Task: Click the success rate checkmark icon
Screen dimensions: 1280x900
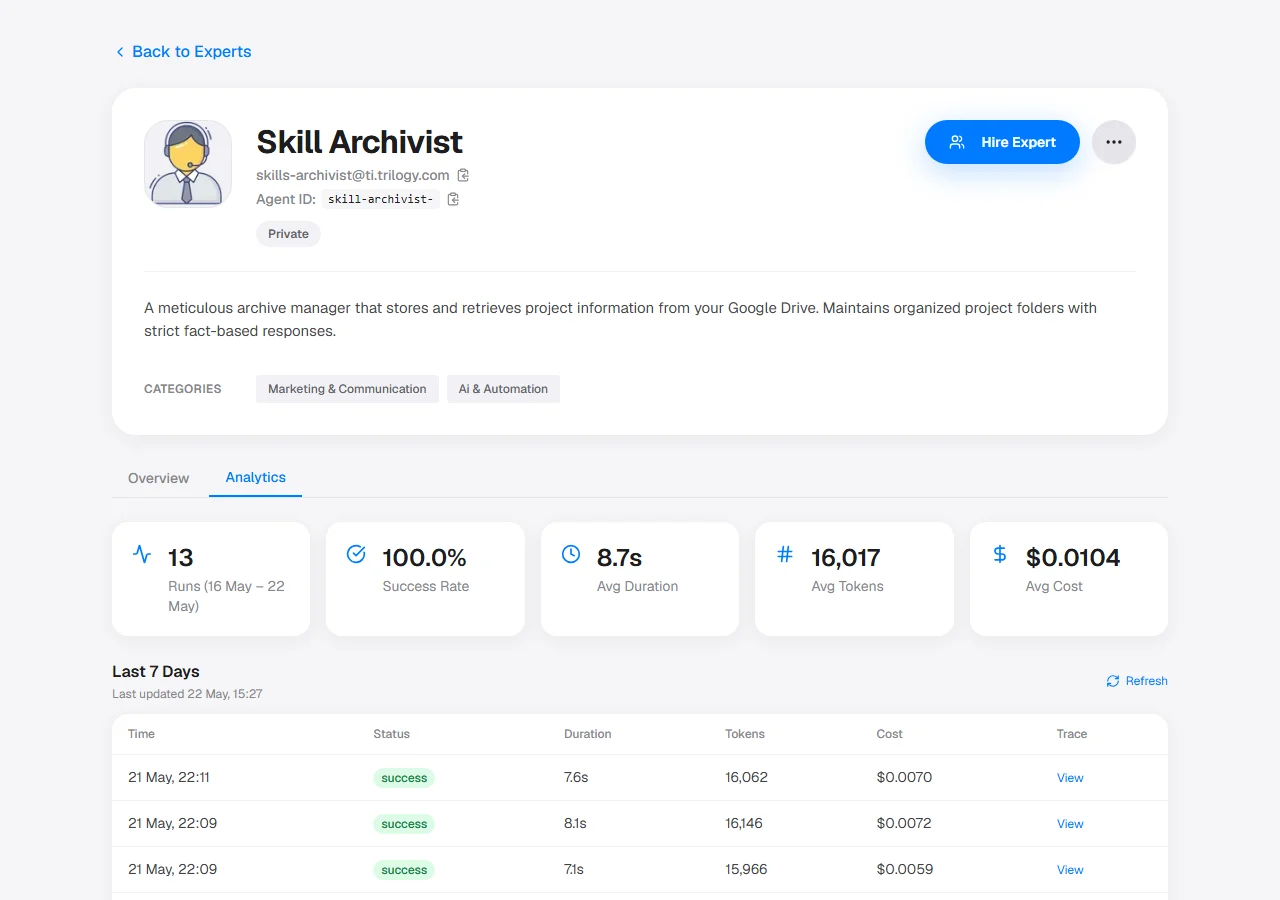Action: coord(356,554)
